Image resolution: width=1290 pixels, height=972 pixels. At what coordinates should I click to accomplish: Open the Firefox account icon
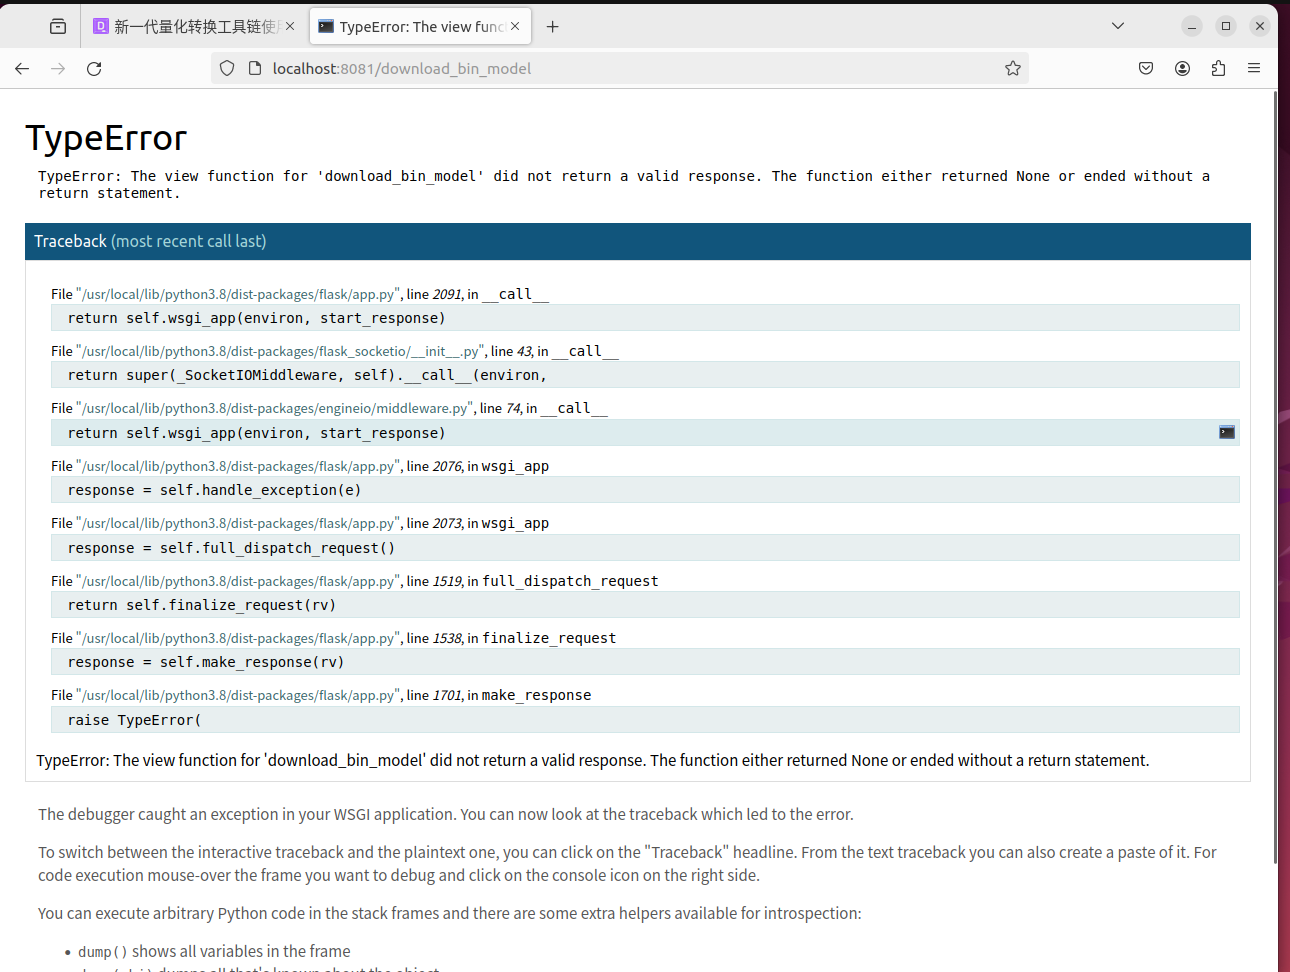pyautogui.click(x=1182, y=68)
